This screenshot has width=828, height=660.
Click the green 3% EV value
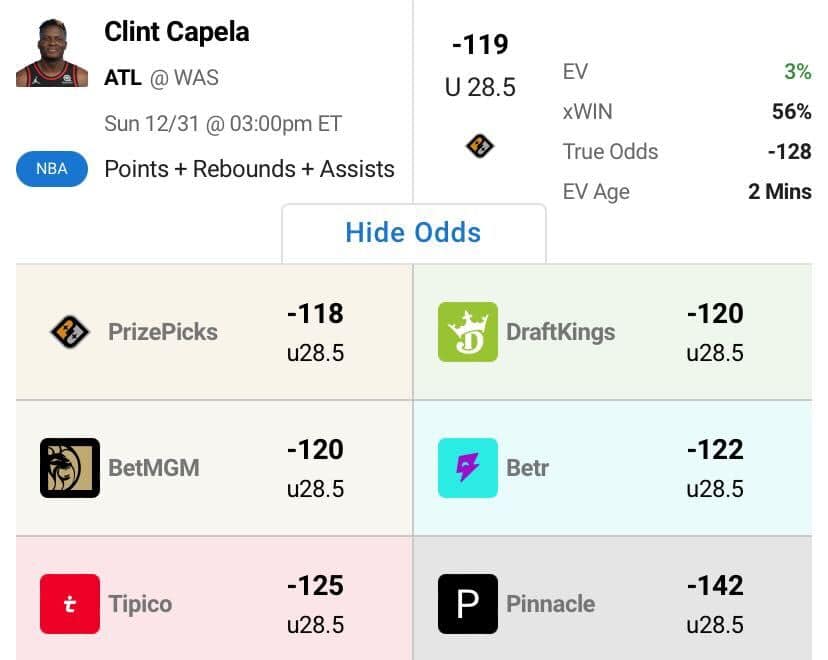[797, 72]
